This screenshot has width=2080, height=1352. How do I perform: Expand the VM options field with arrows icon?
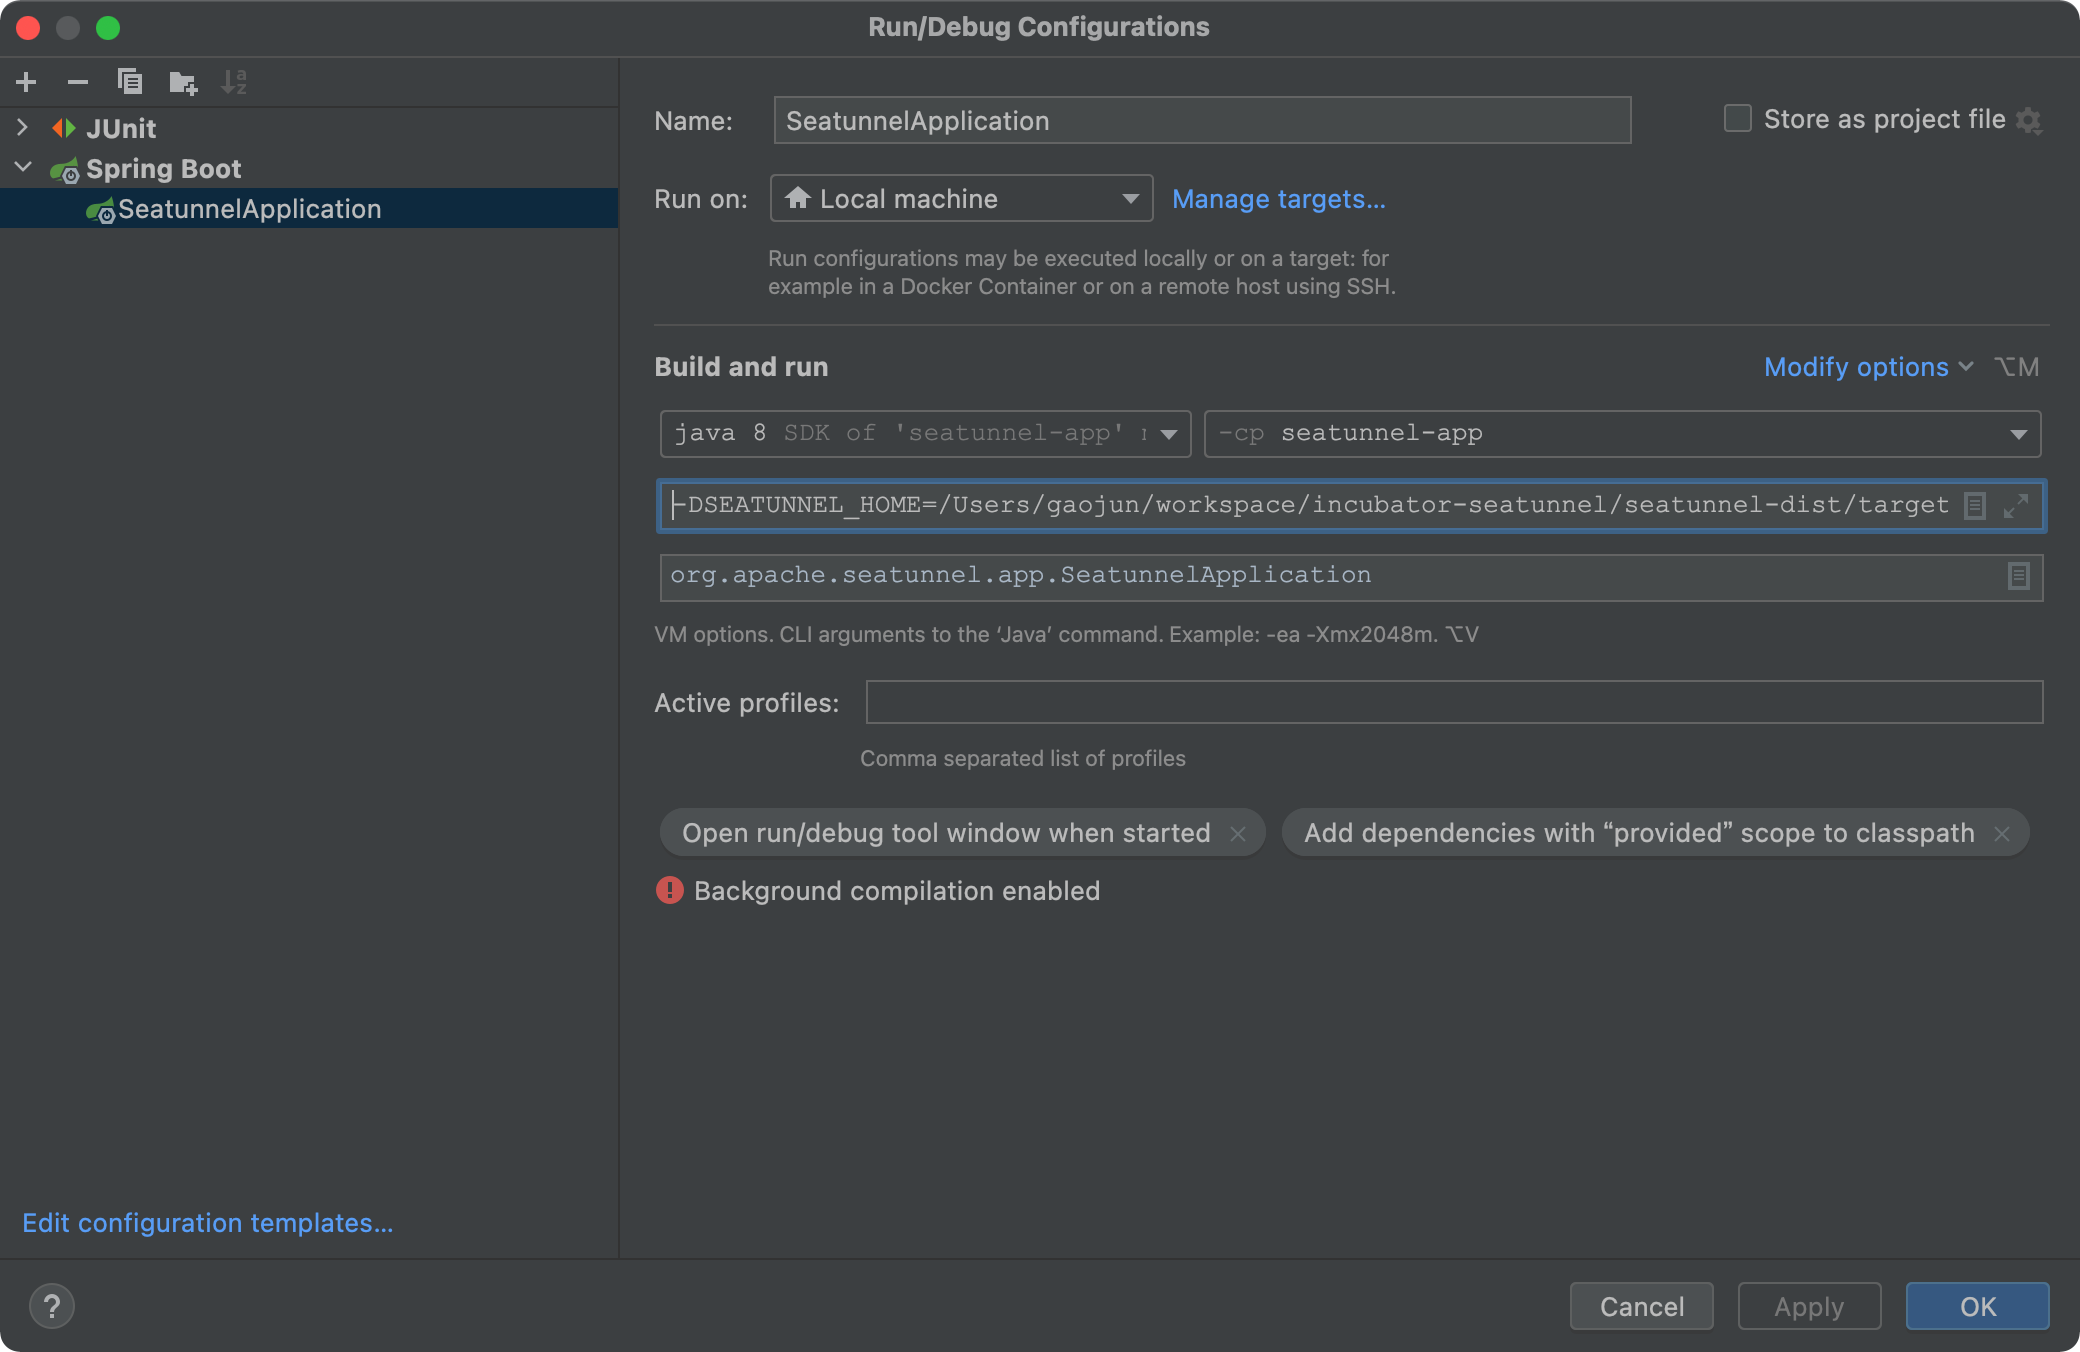[x=2016, y=506]
